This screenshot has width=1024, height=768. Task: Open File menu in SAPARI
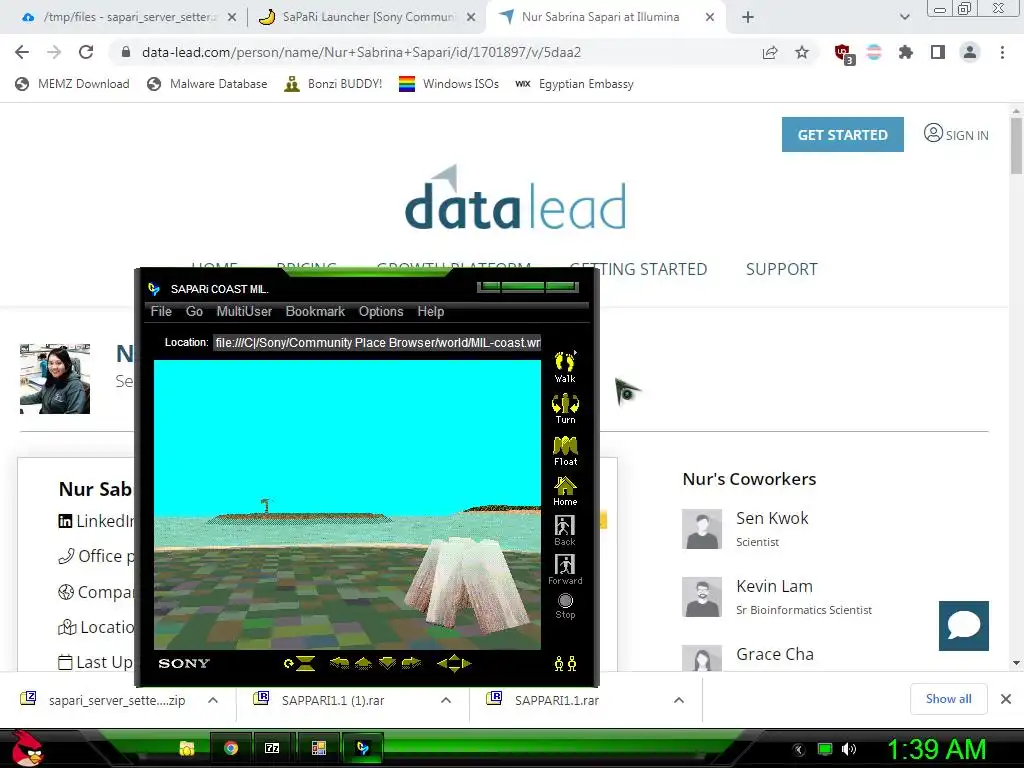pyautogui.click(x=161, y=312)
